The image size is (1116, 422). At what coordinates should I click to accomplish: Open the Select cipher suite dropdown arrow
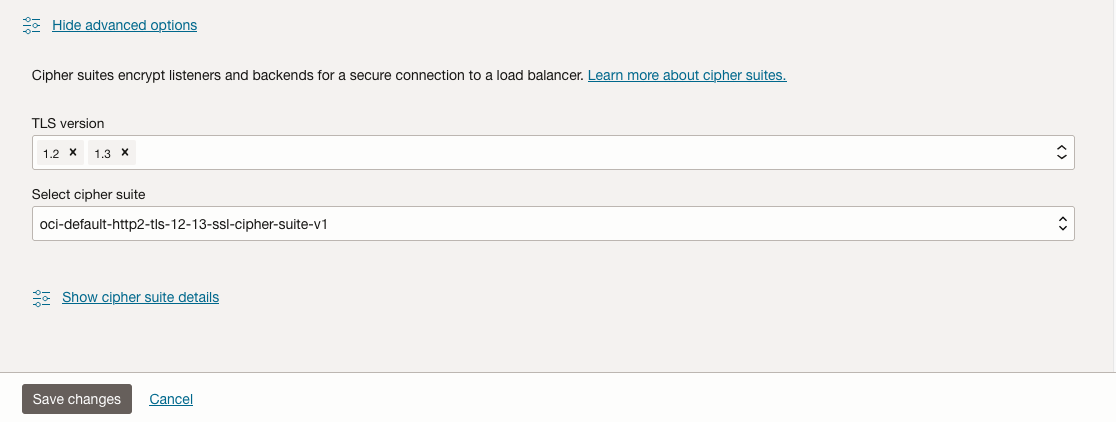1062,225
